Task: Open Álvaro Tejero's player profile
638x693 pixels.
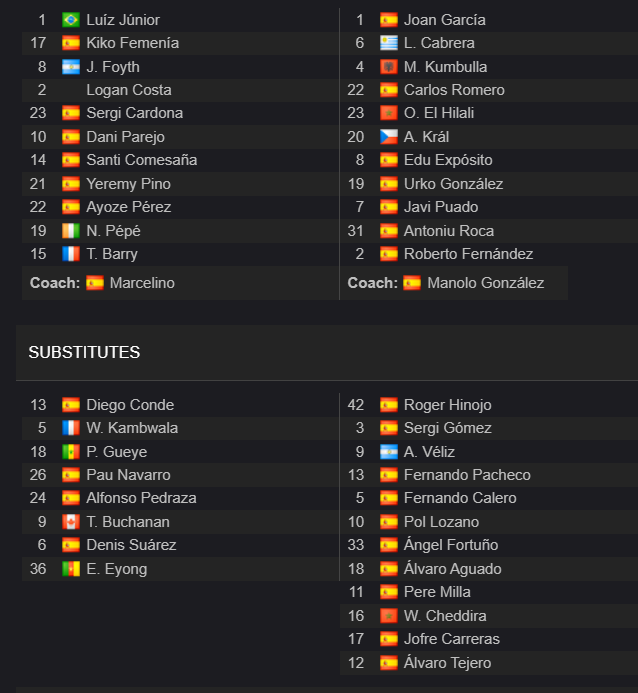Action: coord(448,663)
